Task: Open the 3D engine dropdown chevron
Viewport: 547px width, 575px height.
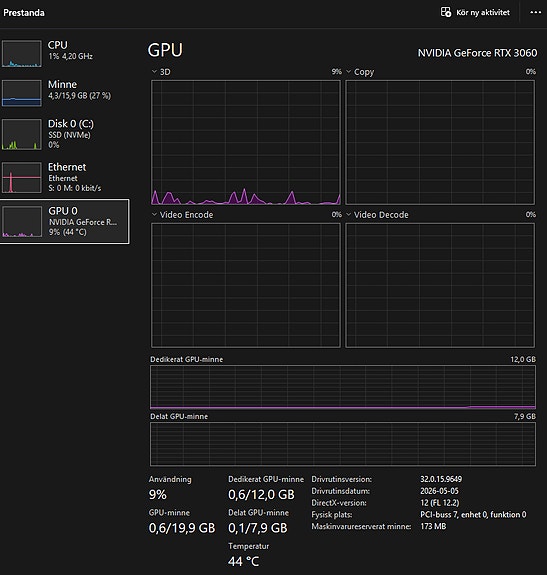Action: pyautogui.click(x=154, y=72)
